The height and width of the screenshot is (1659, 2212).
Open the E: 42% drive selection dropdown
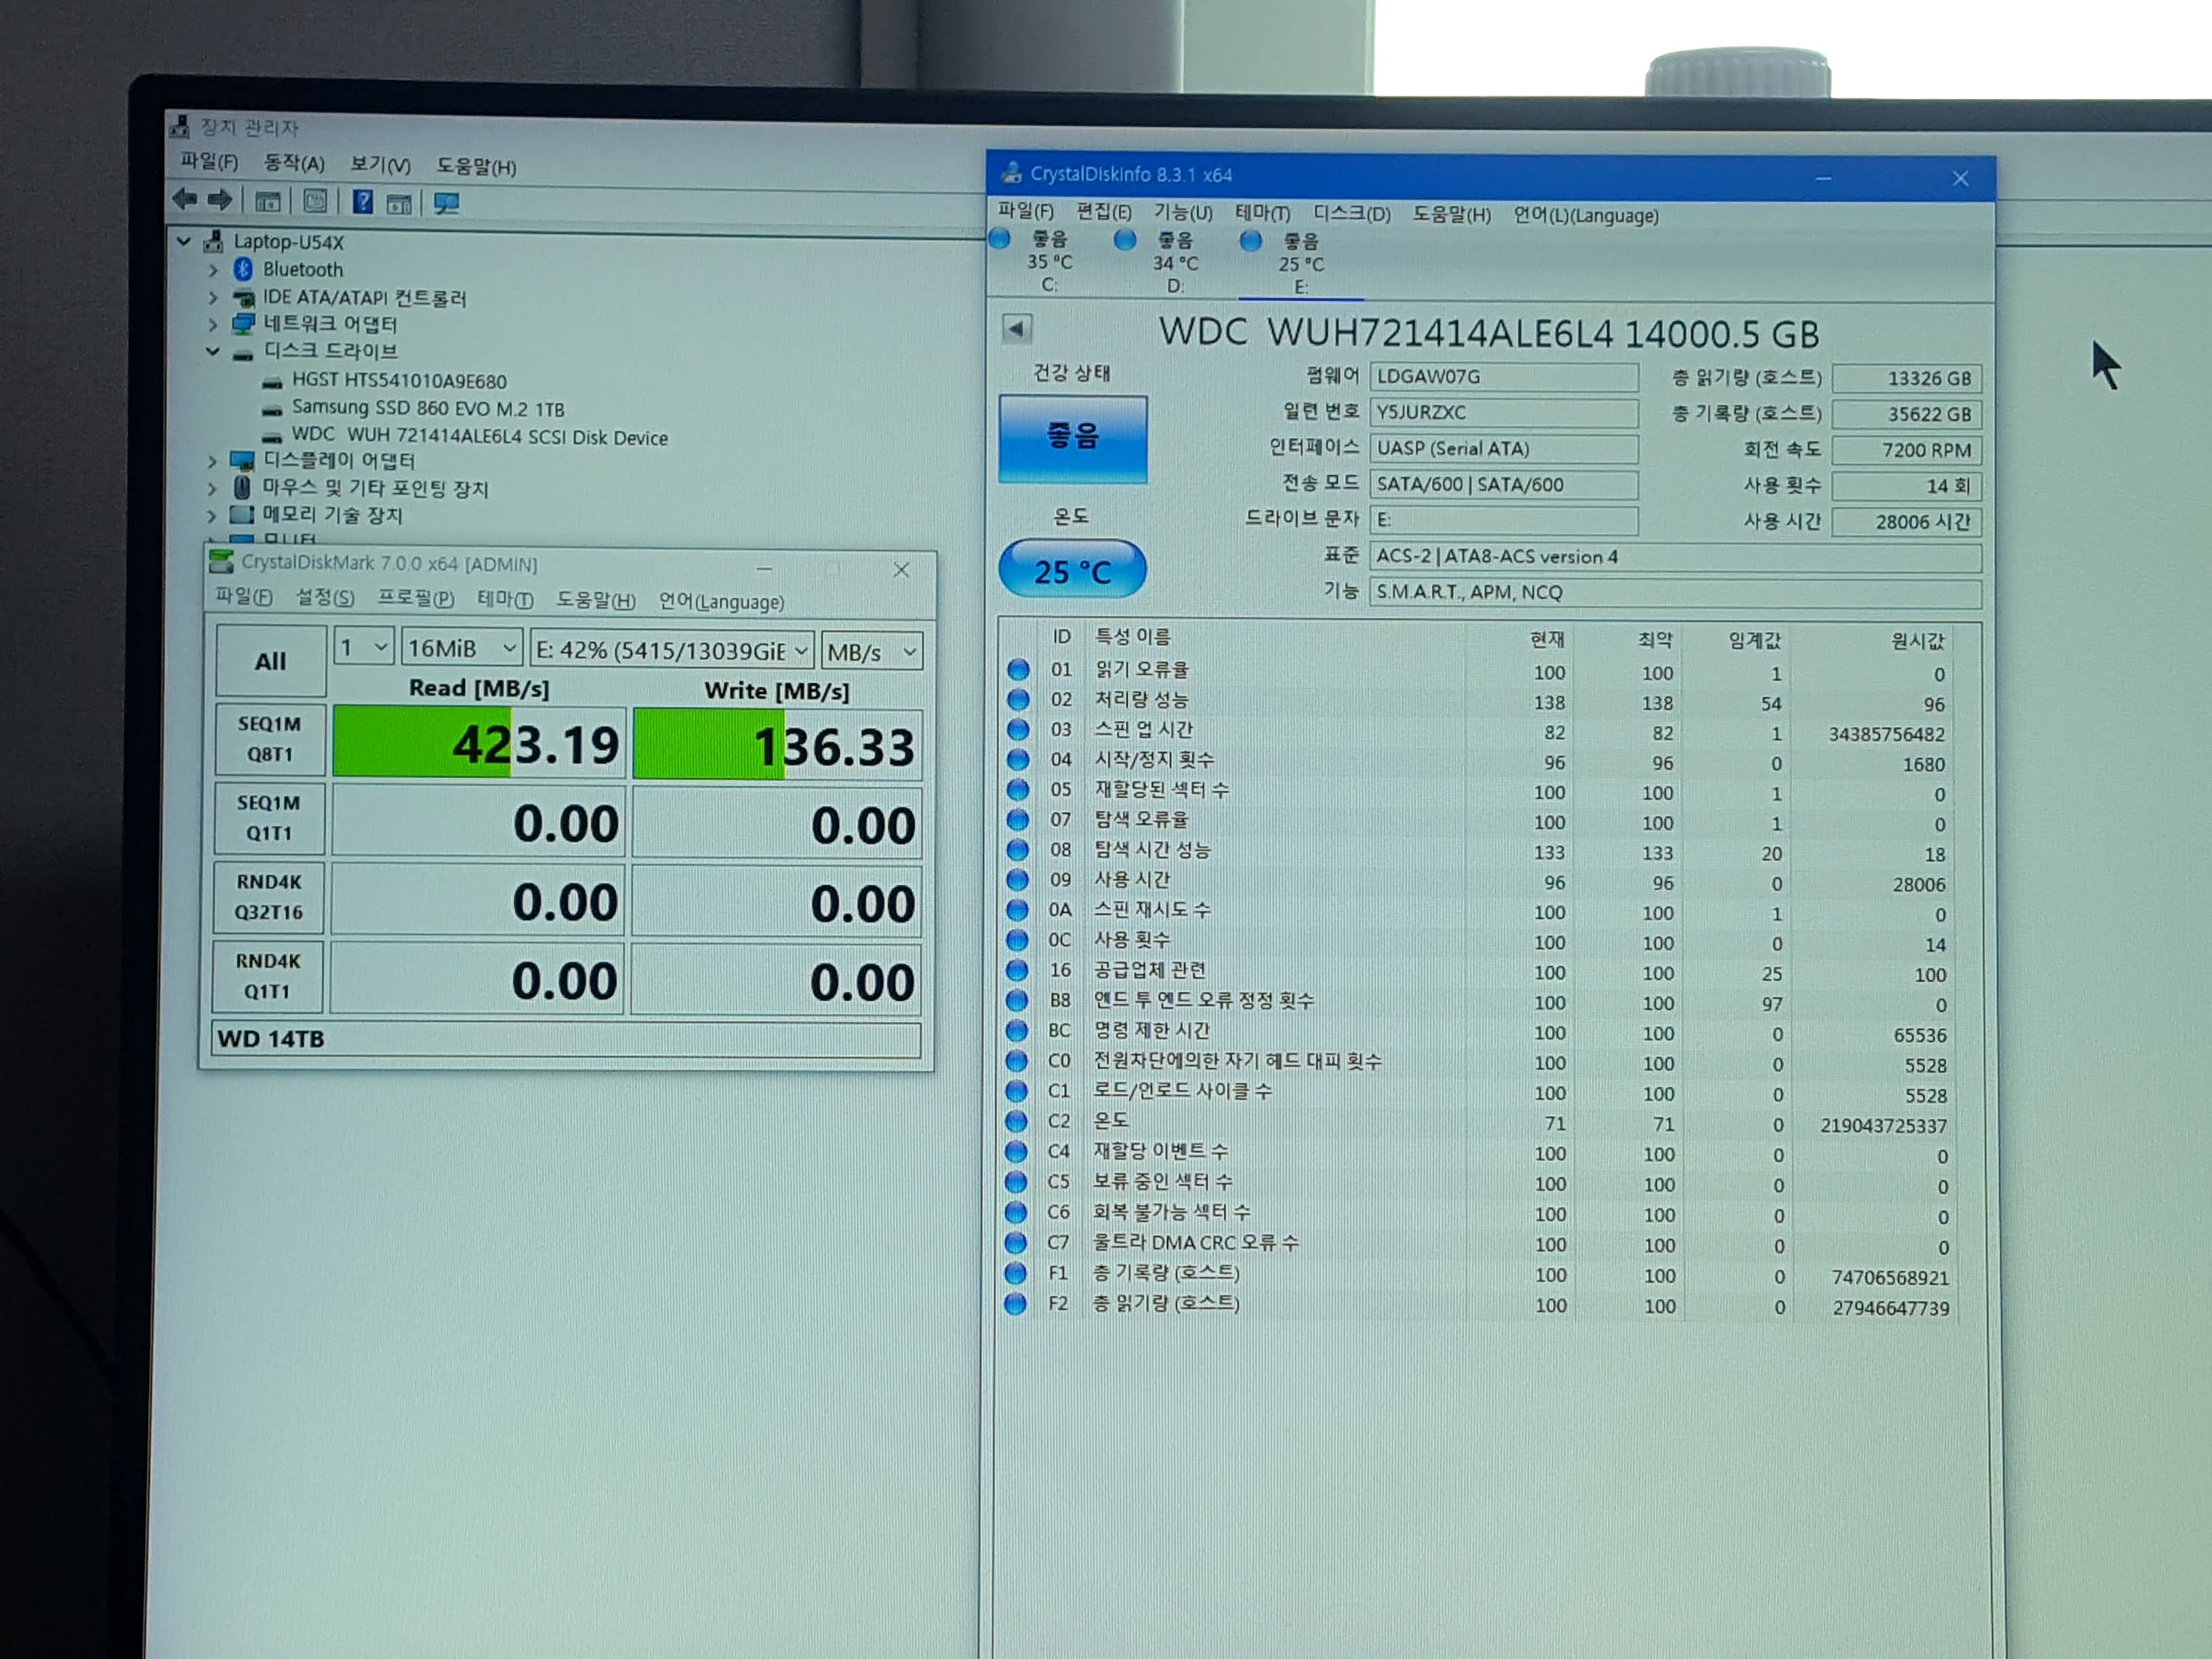coord(672,651)
